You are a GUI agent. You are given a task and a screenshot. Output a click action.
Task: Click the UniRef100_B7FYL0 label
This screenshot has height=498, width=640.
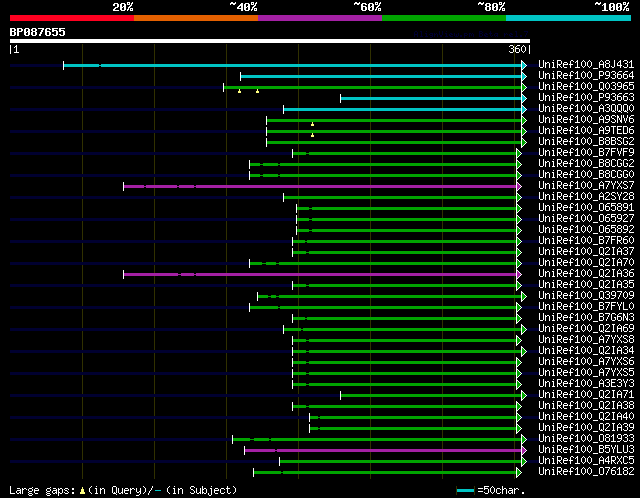tap(586, 307)
